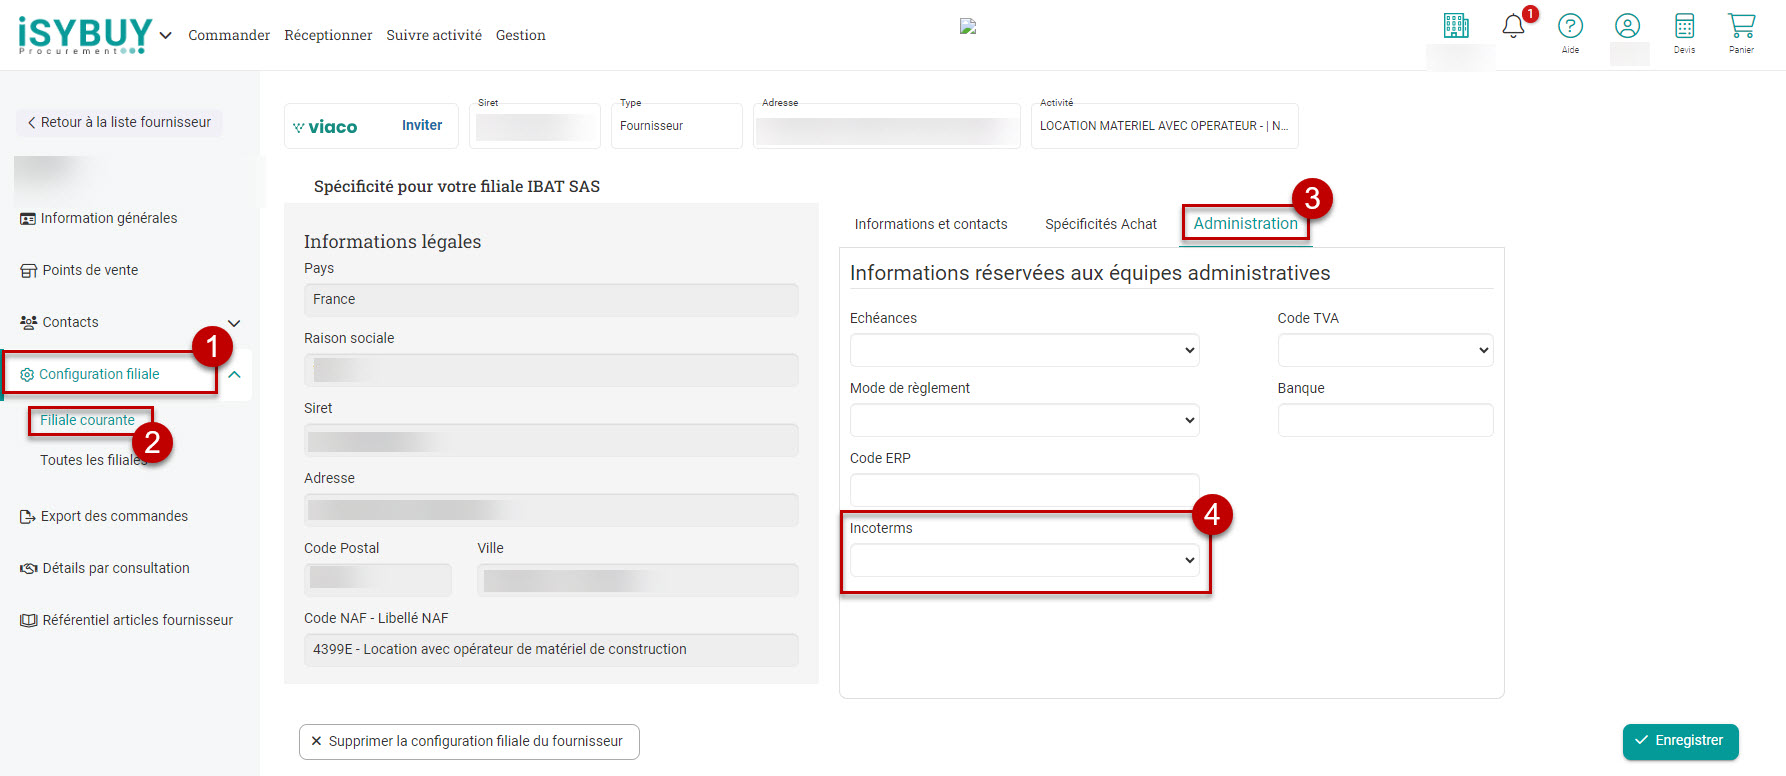
Task: Switch to Informations et contacts tab
Action: pos(930,224)
